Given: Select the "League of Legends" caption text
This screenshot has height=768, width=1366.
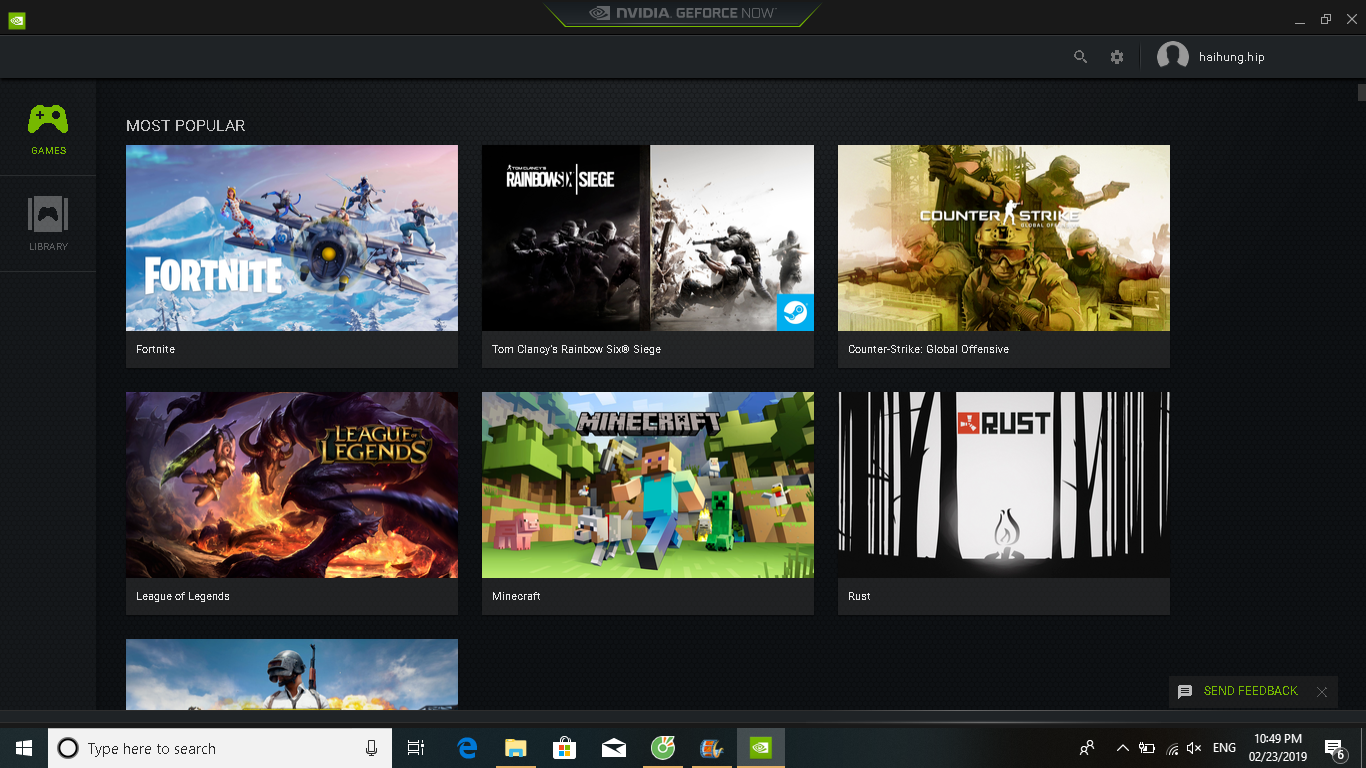Looking at the screenshot, I should pyautogui.click(x=183, y=596).
